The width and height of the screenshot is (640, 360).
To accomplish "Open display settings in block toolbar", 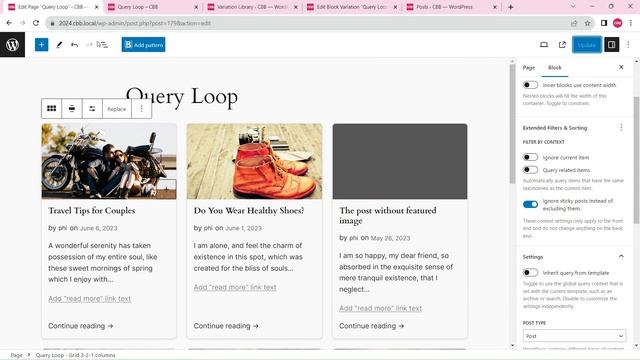I will (92, 109).
